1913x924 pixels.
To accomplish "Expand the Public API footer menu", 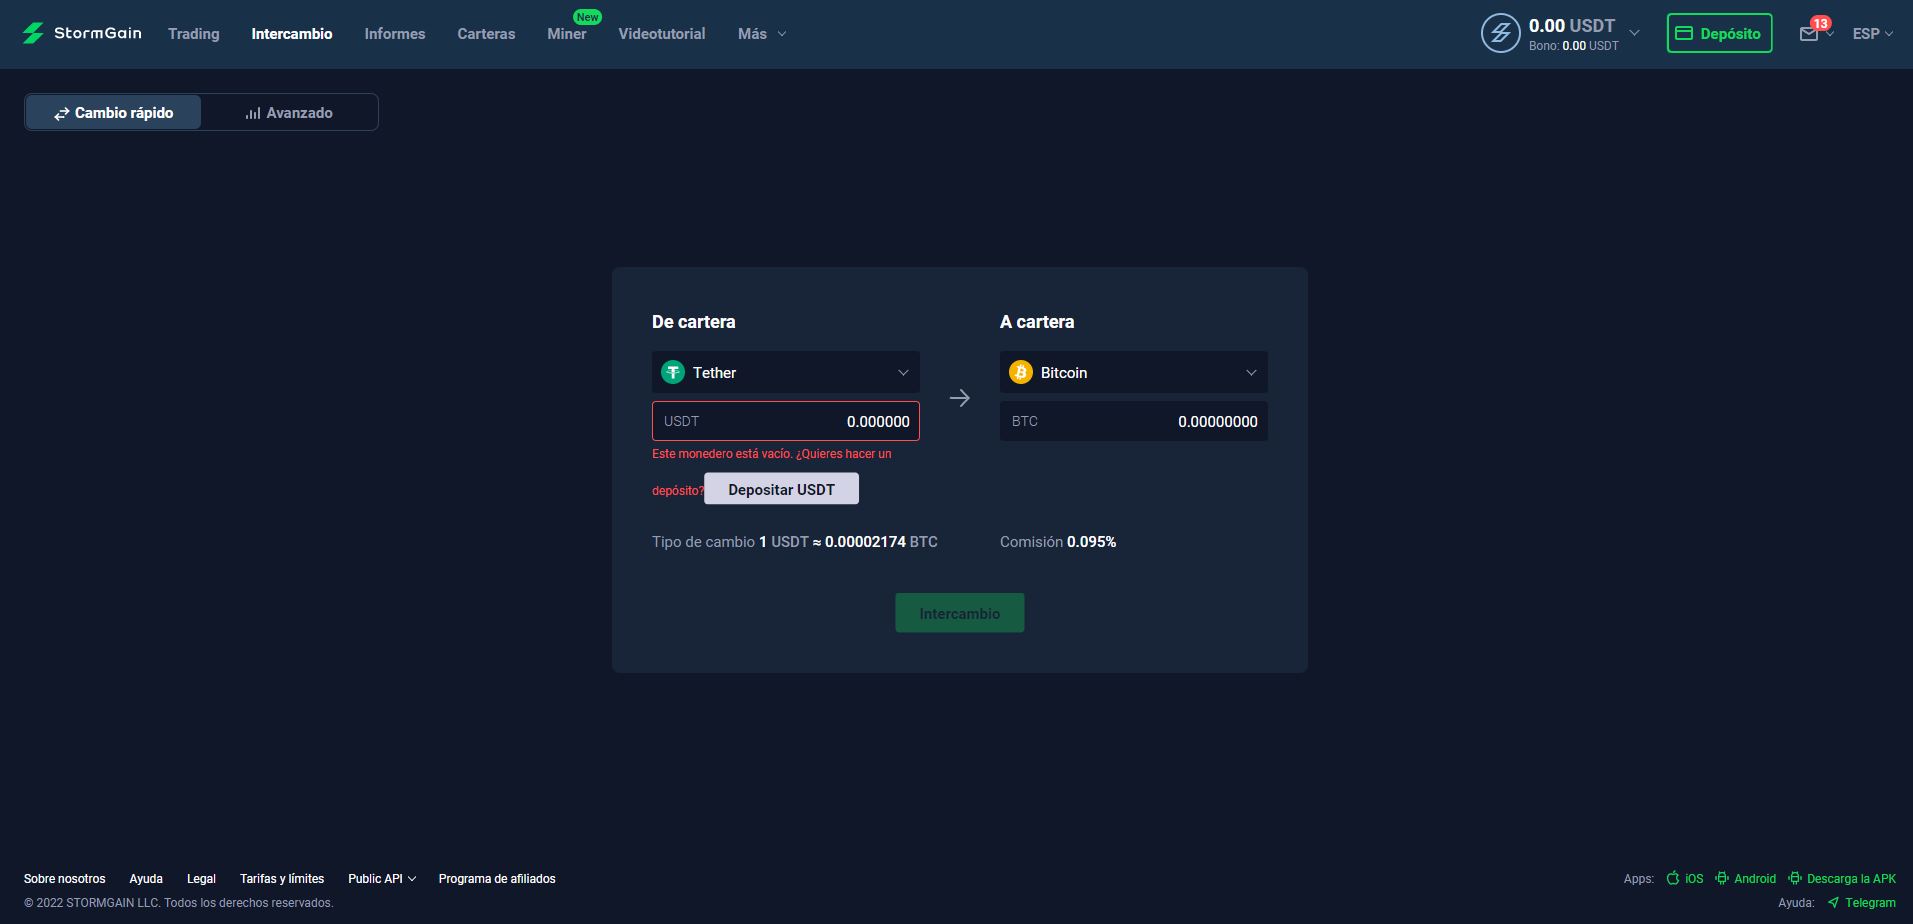I will [x=382, y=878].
